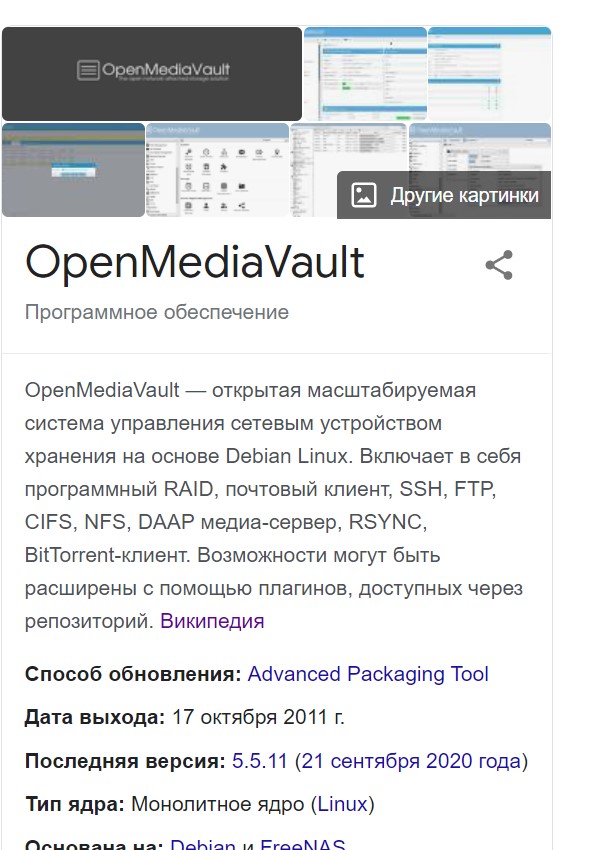The width and height of the screenshot is (612, 850).
Task: Click the Linux kernel link
Action: coord(343,804)
